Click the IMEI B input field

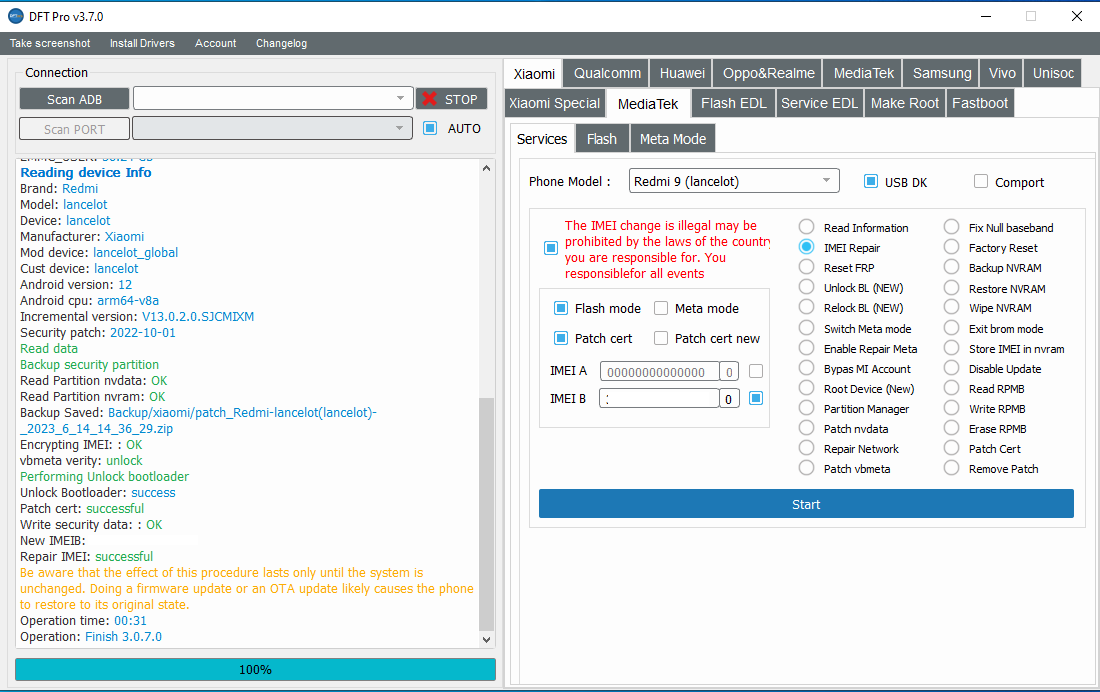[x=659, y=399]
